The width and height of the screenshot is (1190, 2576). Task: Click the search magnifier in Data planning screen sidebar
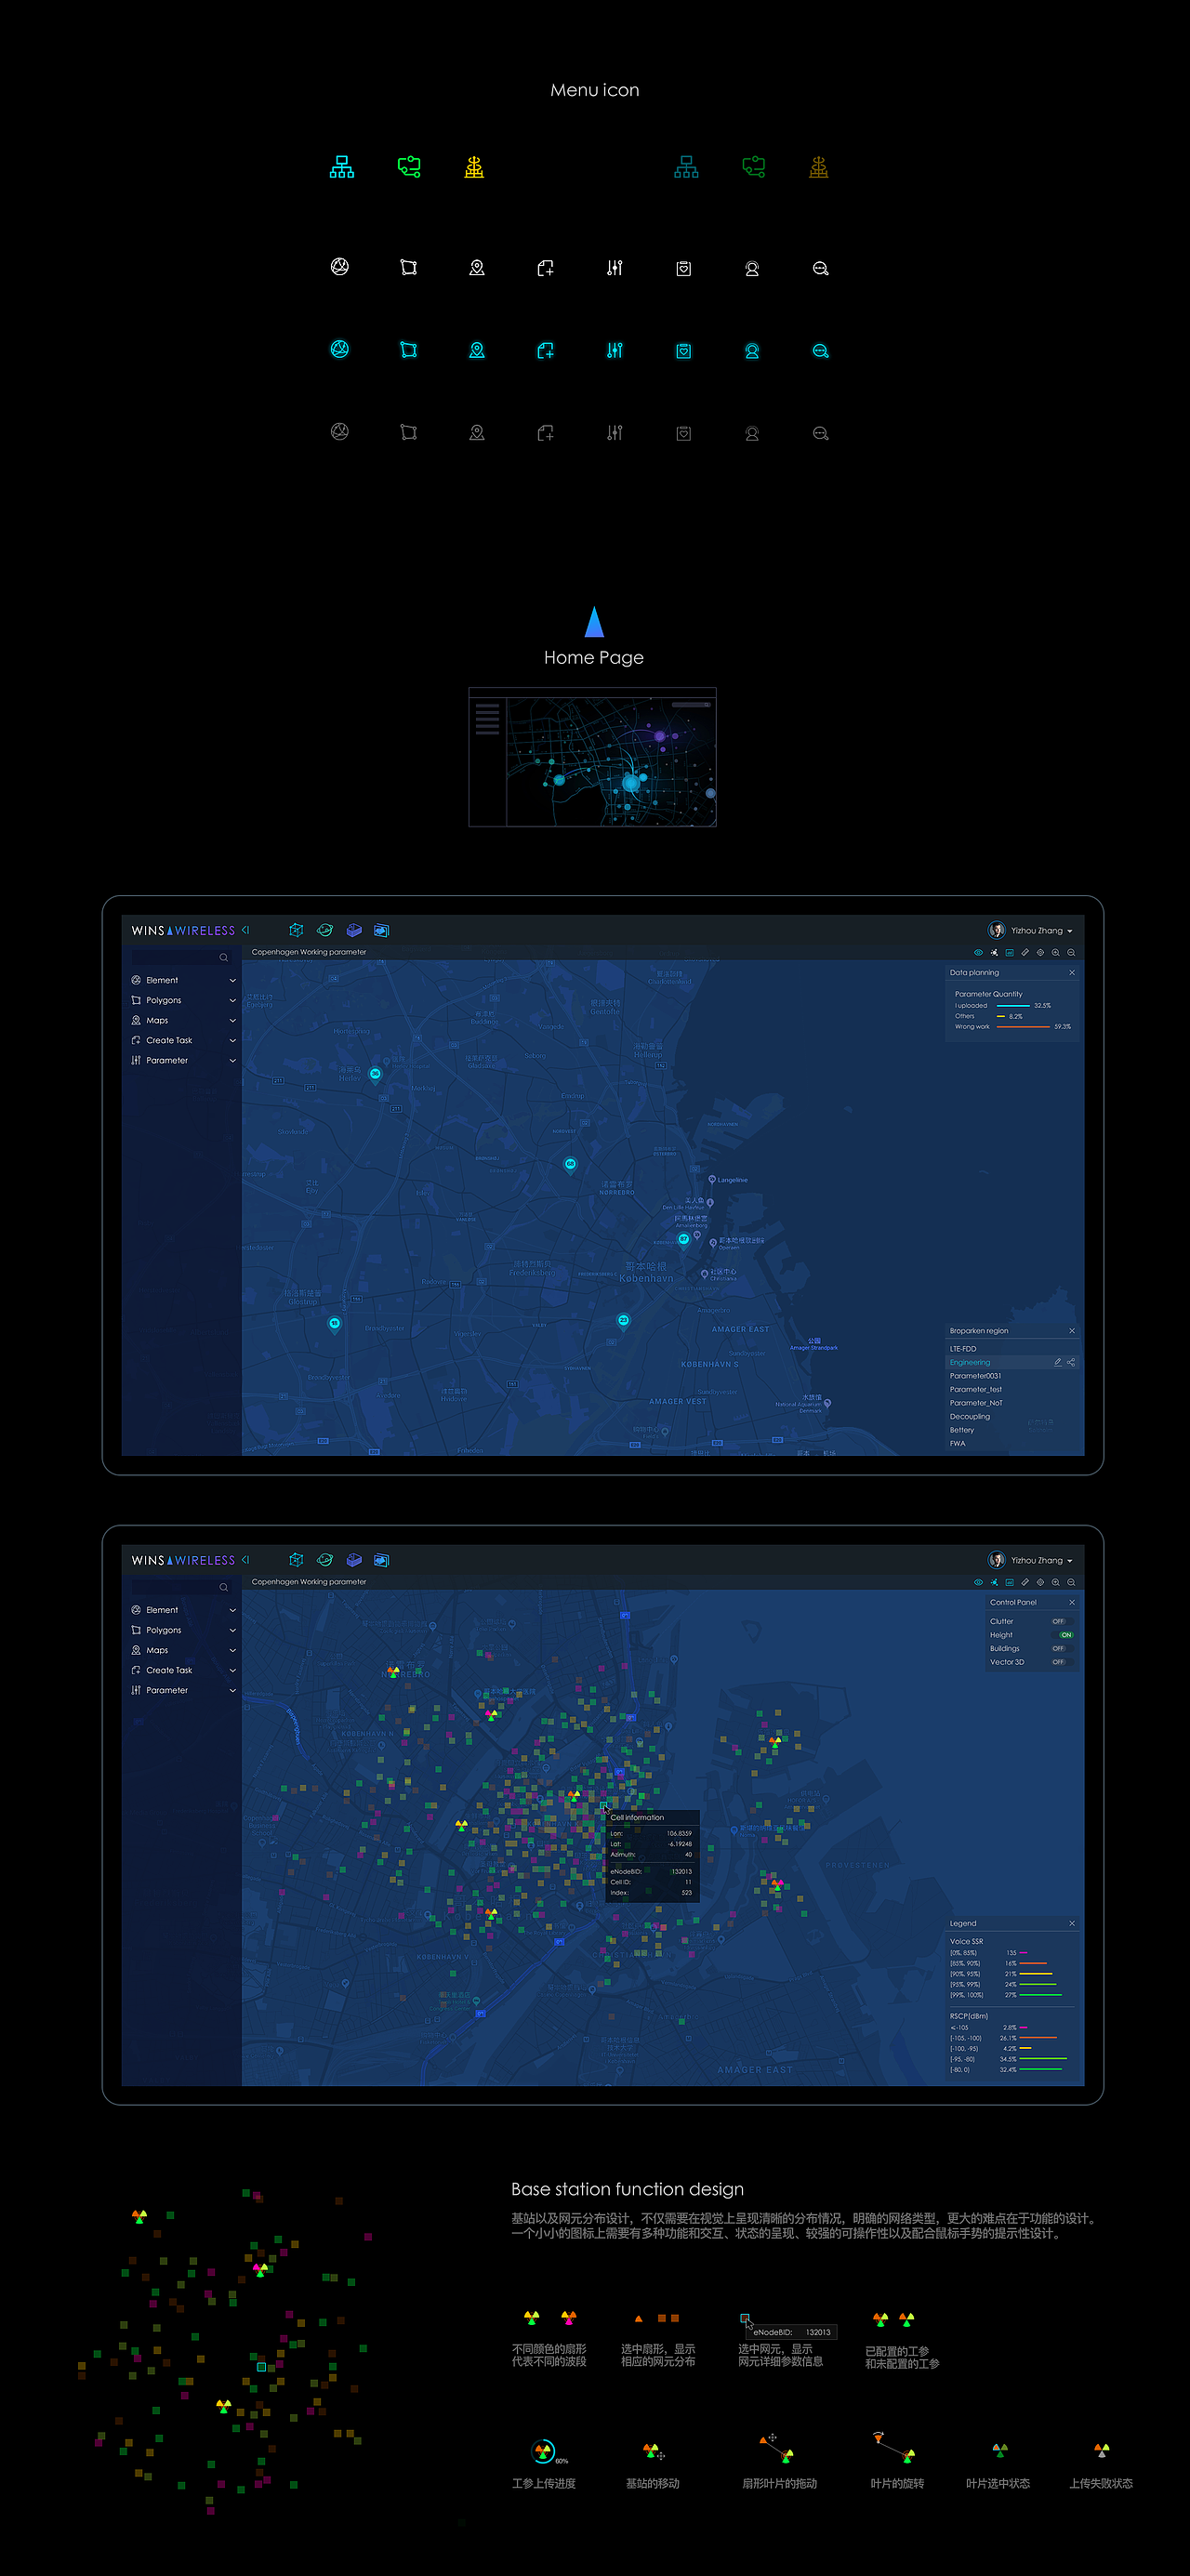223,958
